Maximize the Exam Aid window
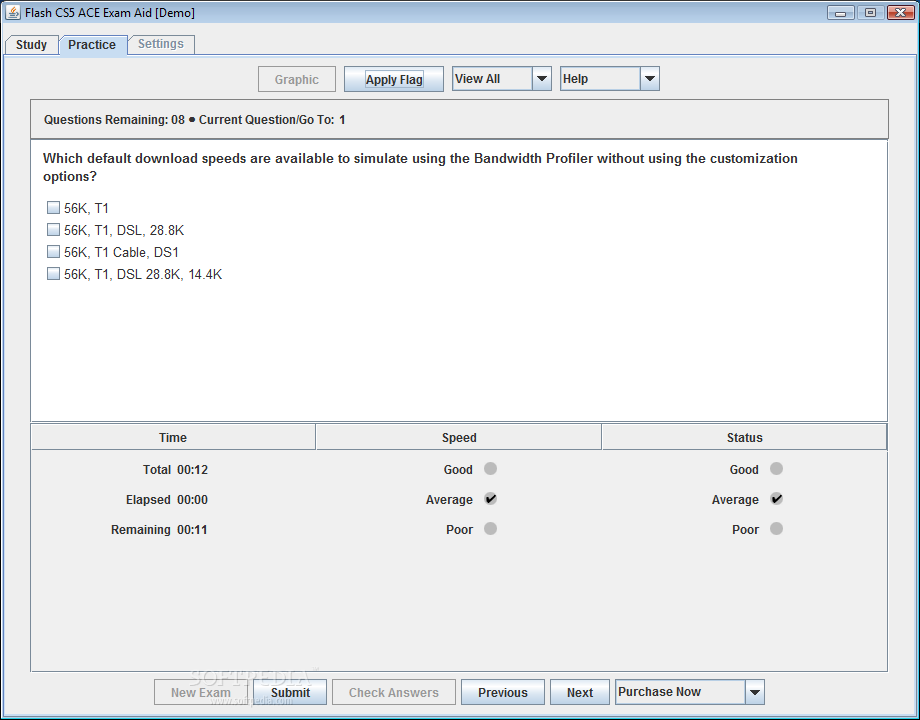920x720 pixels. coord(870,12)
